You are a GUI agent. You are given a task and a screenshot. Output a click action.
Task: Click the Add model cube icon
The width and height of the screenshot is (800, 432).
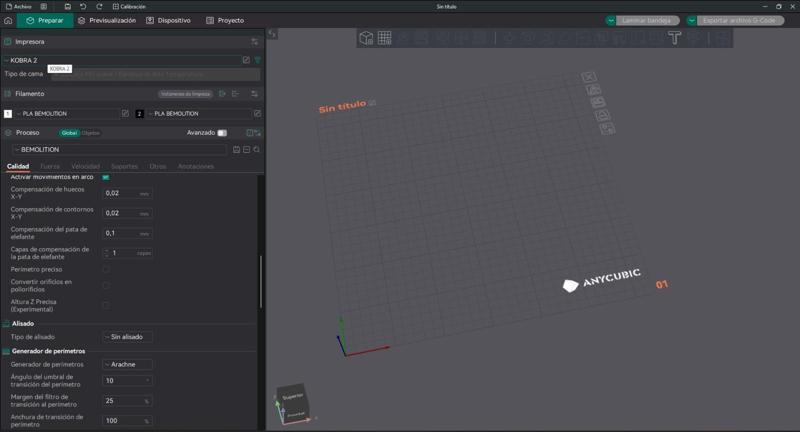(366, 38)
